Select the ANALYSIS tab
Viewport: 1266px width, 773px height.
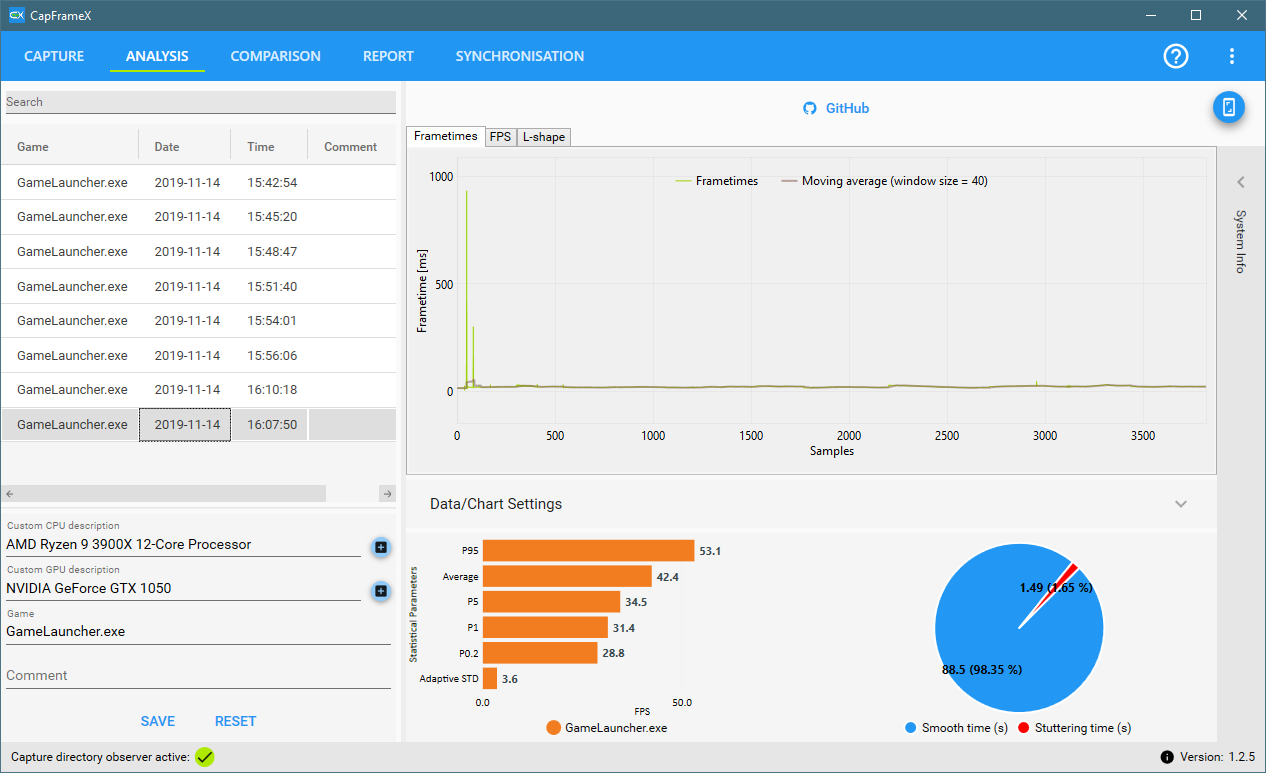tap(157, 56)
